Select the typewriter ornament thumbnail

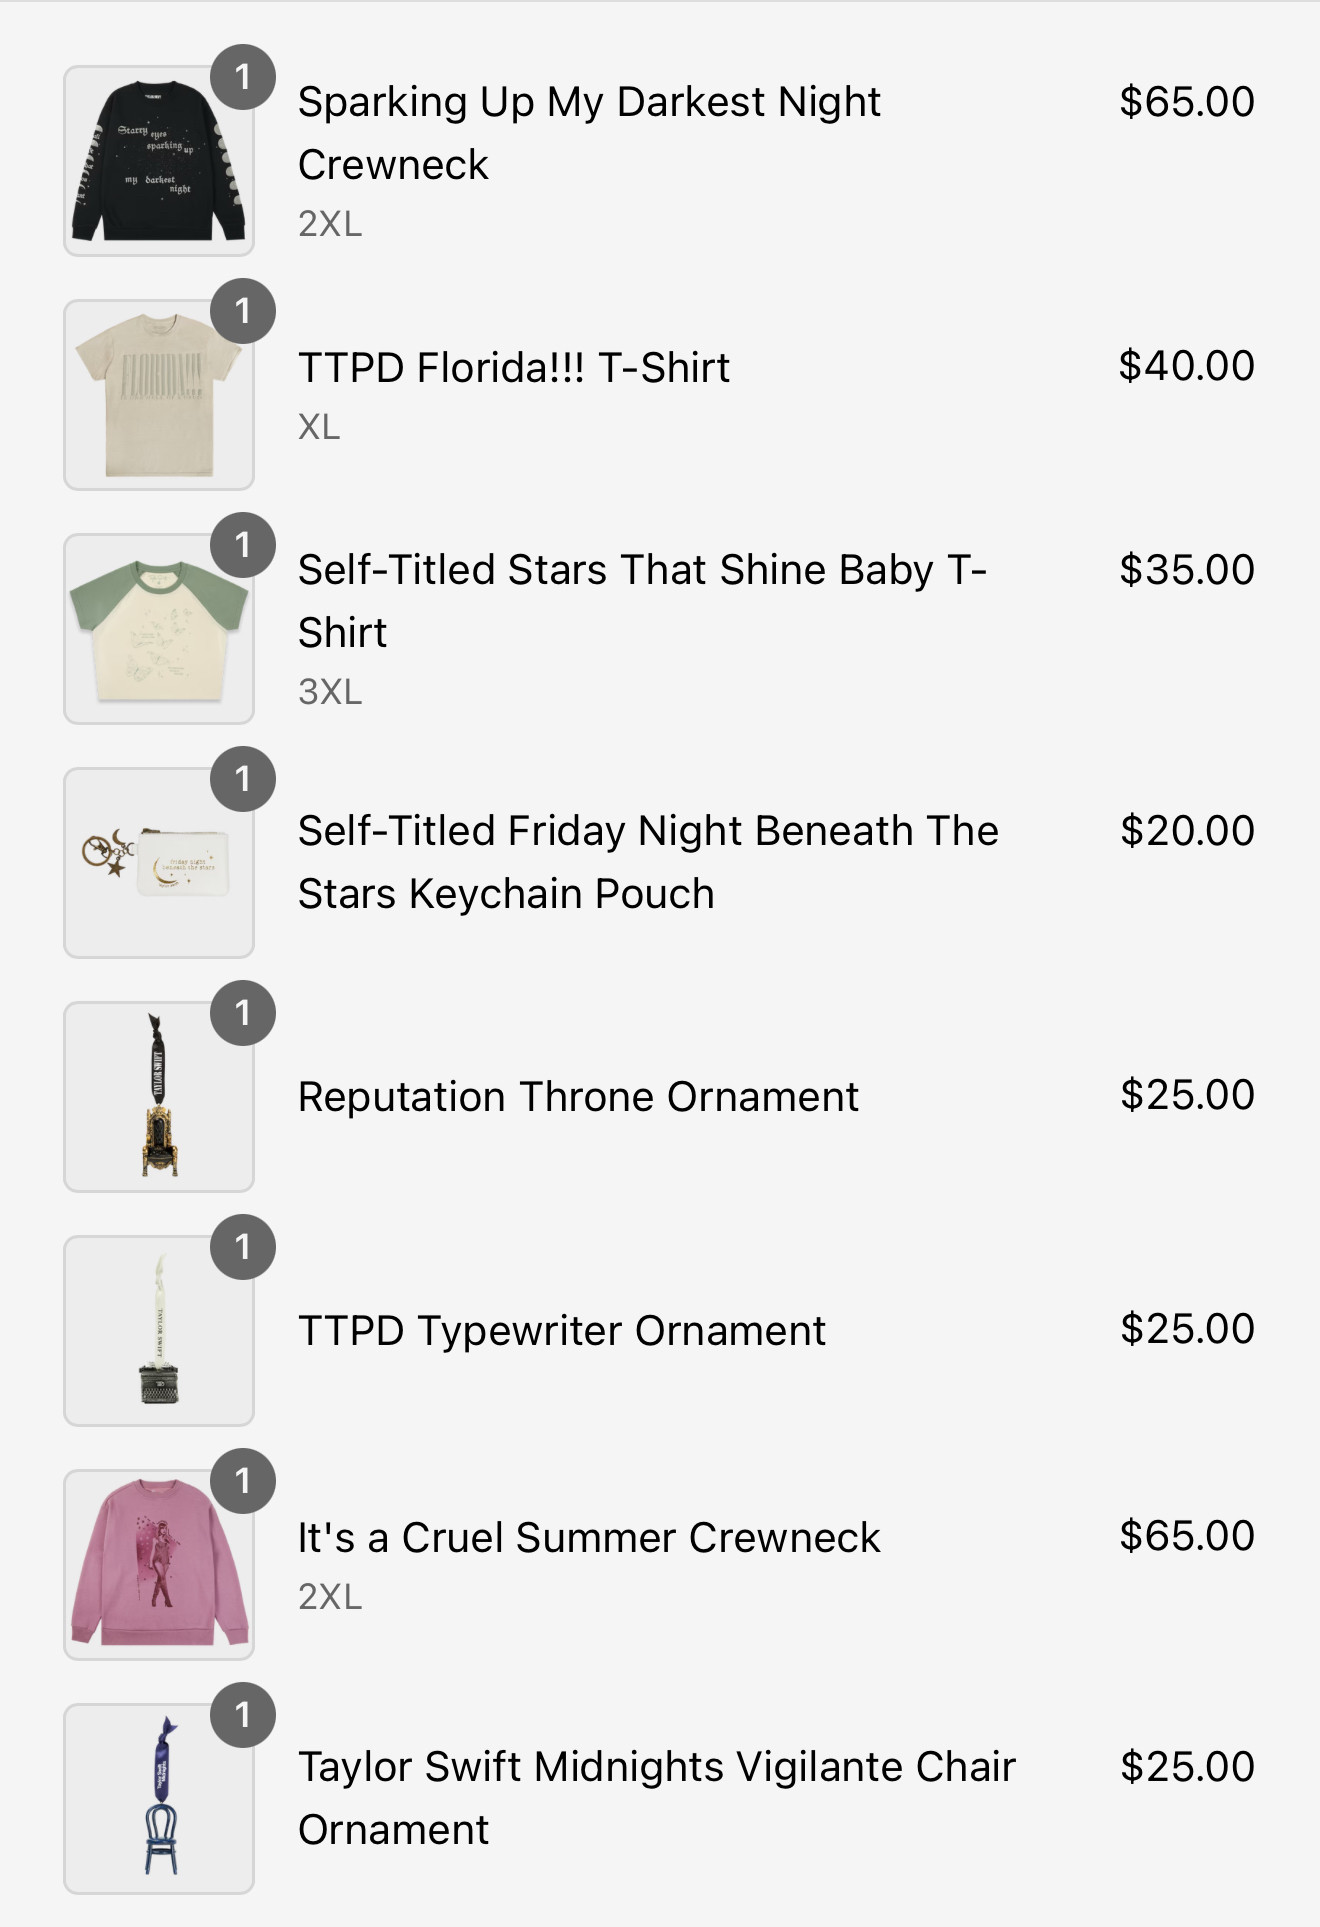pyautogui.click(x=159, y=1331)
